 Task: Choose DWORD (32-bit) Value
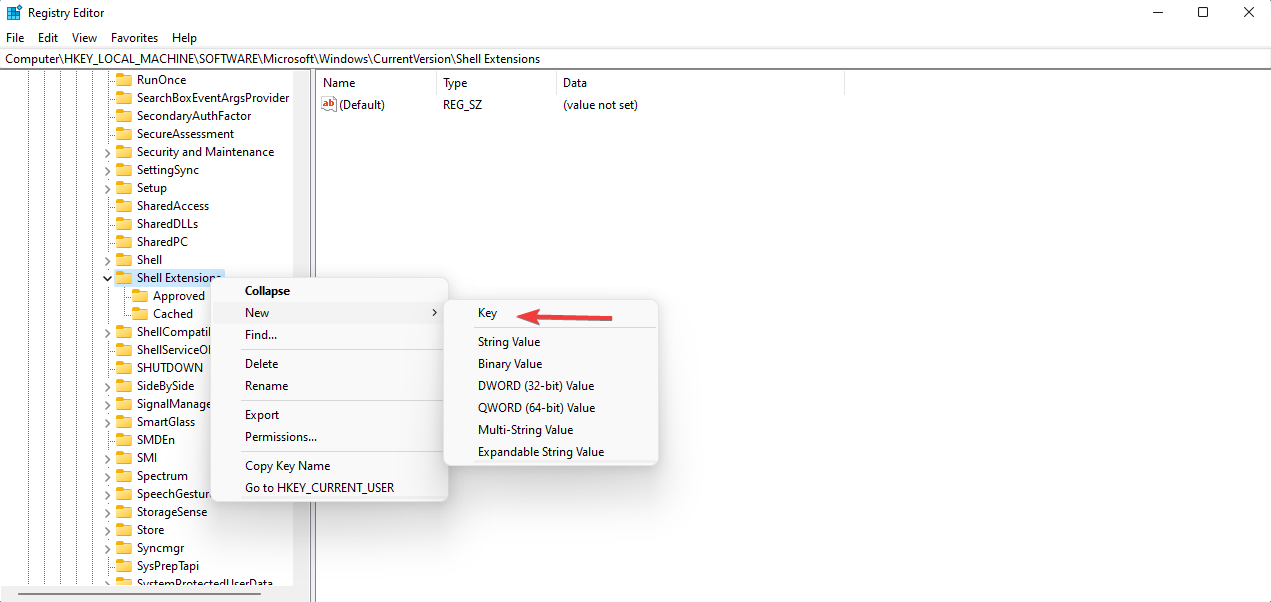click(551, 386)
